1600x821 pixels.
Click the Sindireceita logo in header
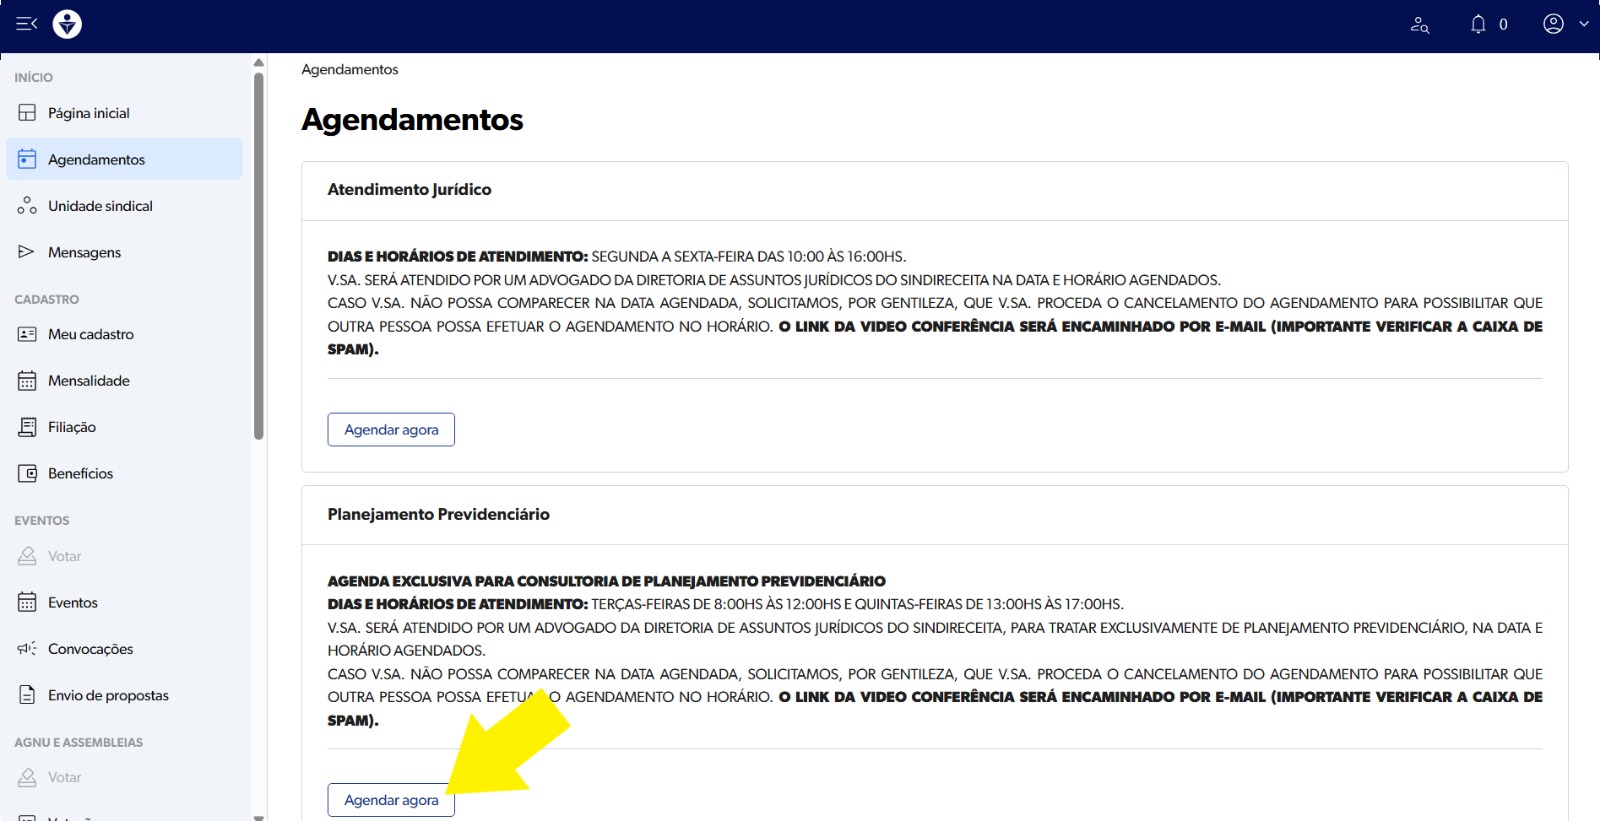(67, 24)
